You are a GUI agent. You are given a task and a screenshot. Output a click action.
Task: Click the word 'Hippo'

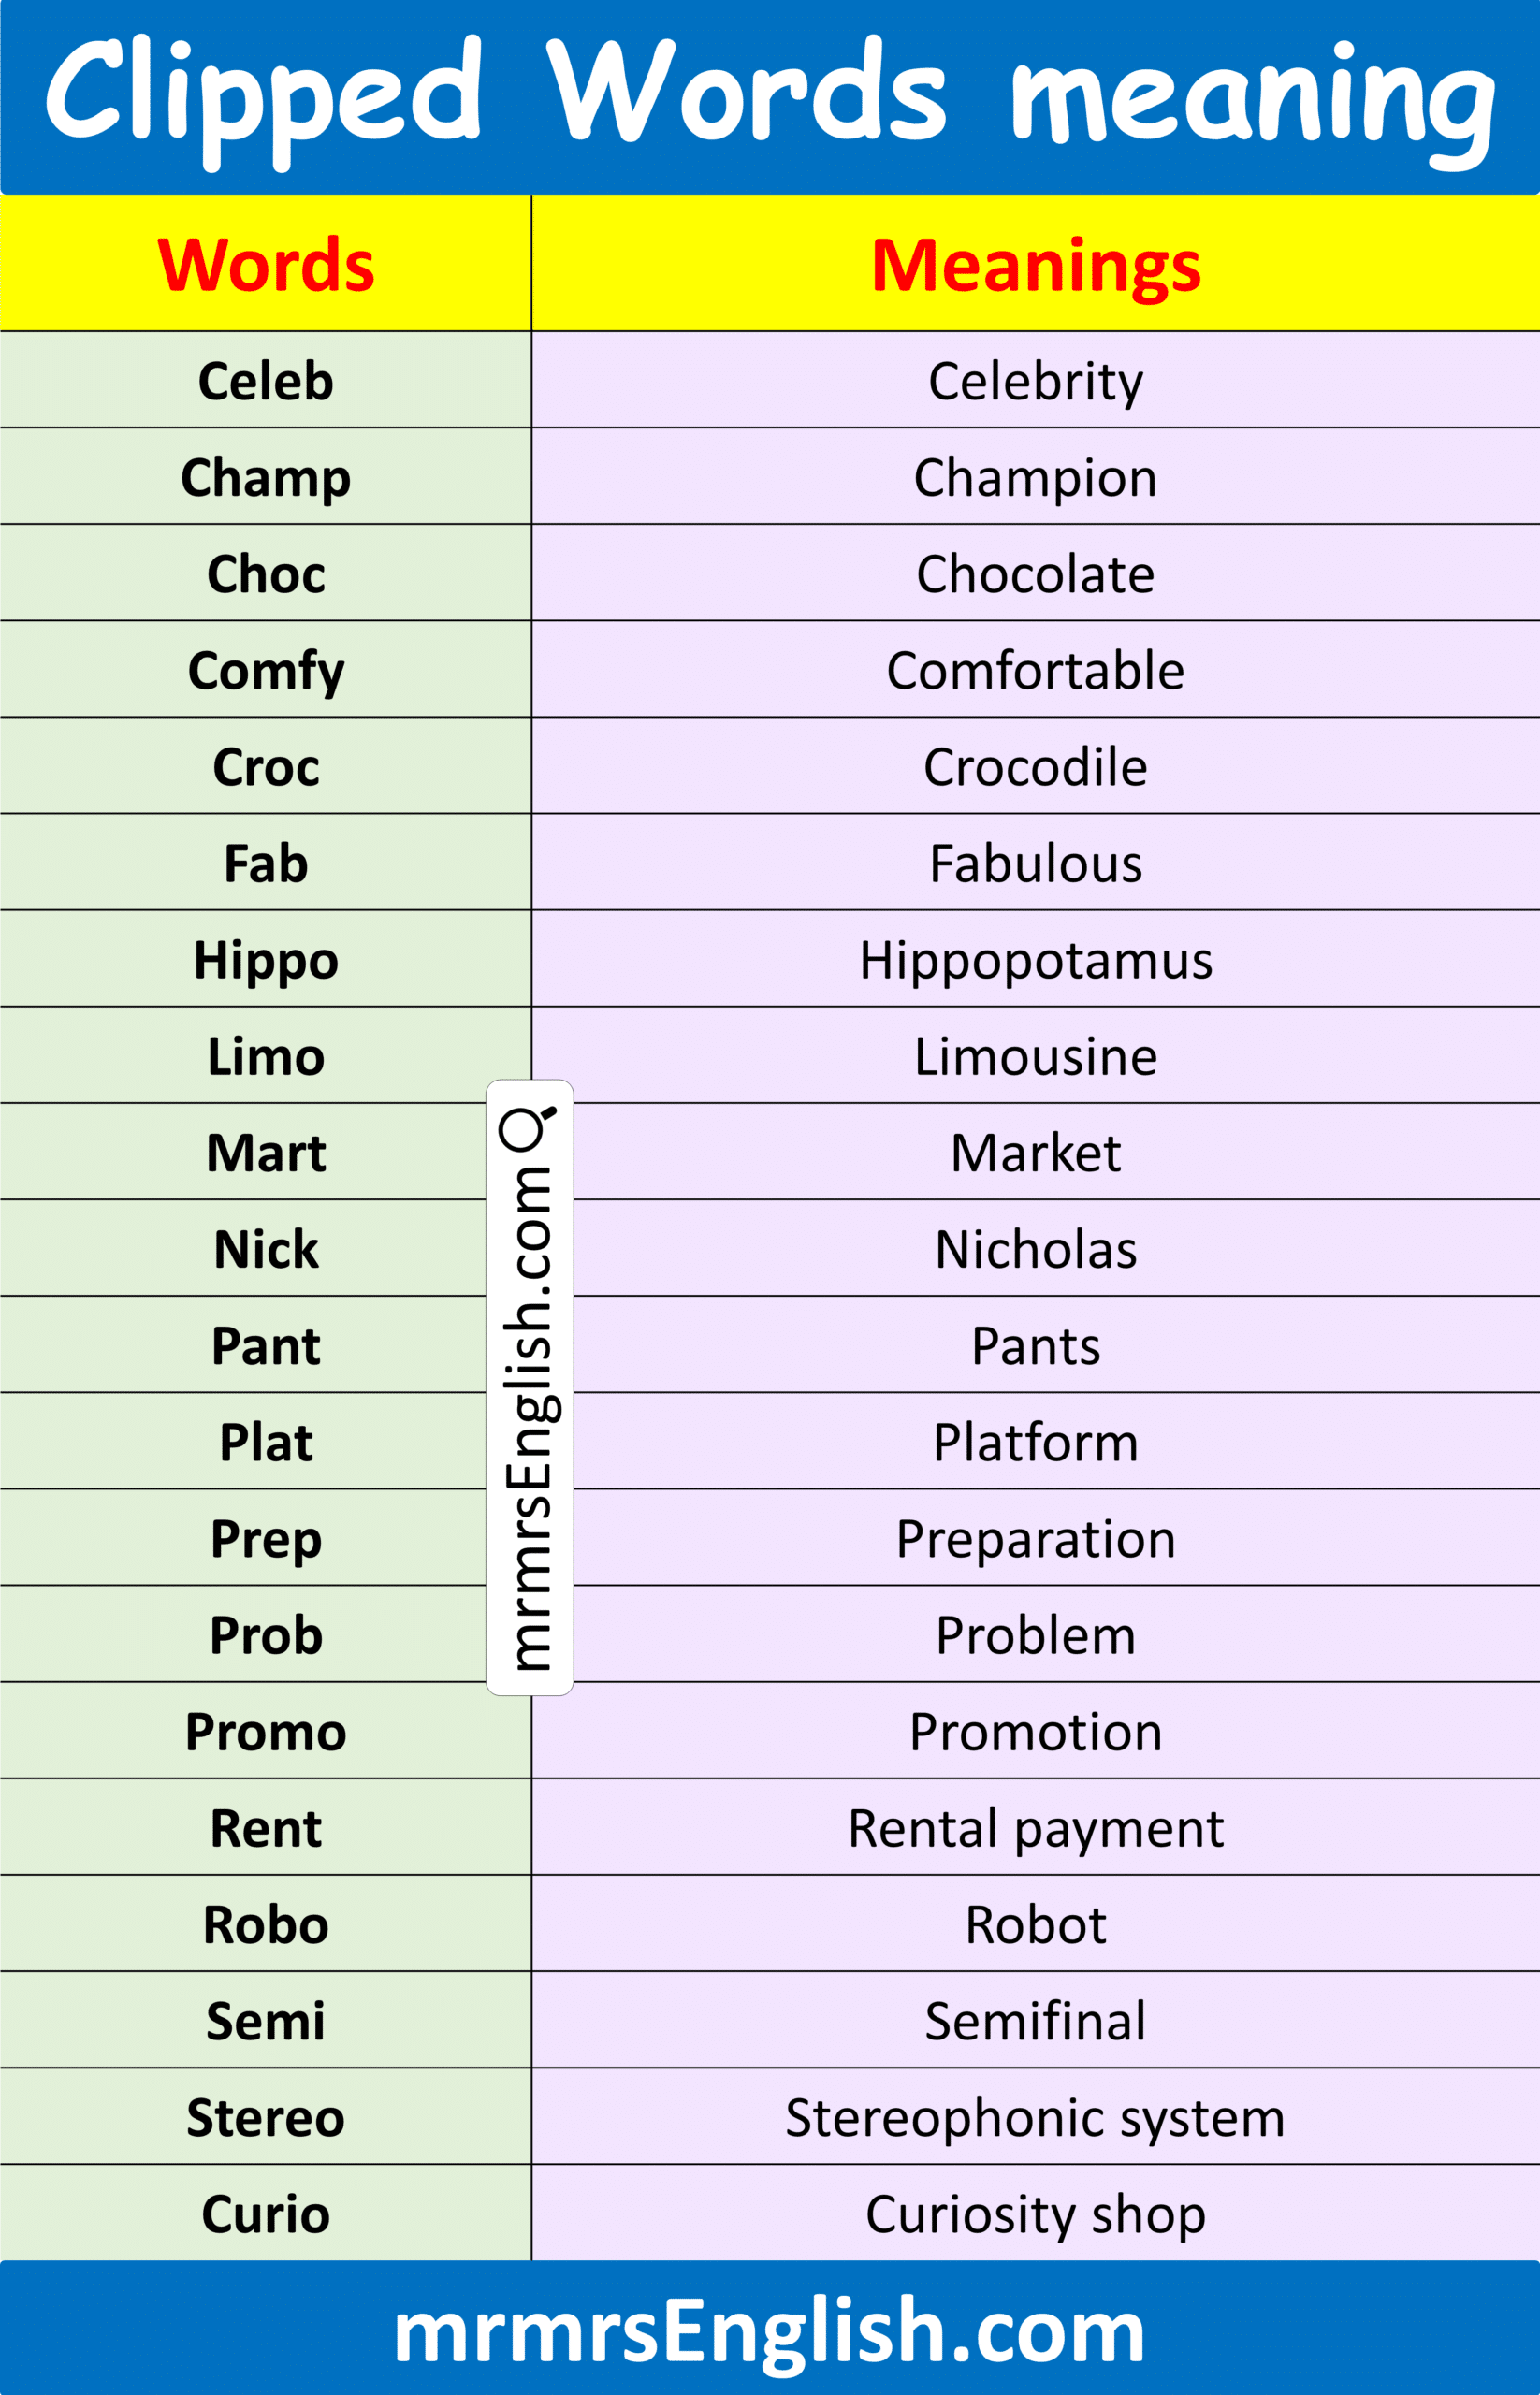pyautogui.click(x=266, y=960)
